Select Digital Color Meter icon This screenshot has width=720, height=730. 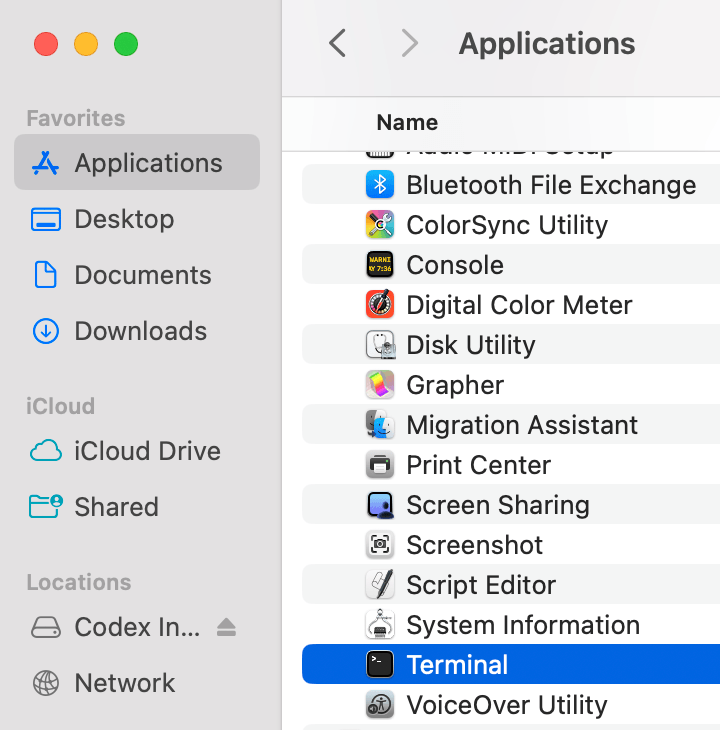click(x=380, y=304)
